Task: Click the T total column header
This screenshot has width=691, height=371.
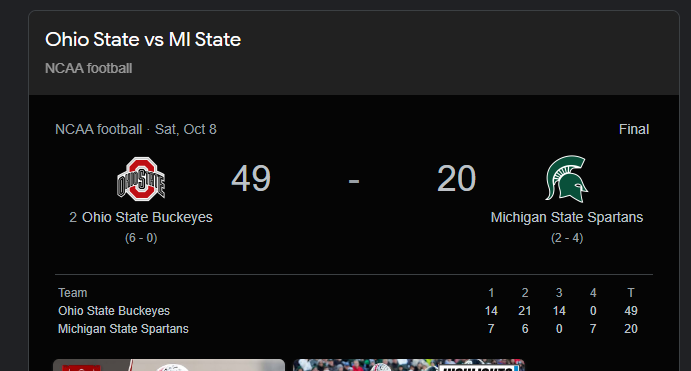Action: click(631, 293)
